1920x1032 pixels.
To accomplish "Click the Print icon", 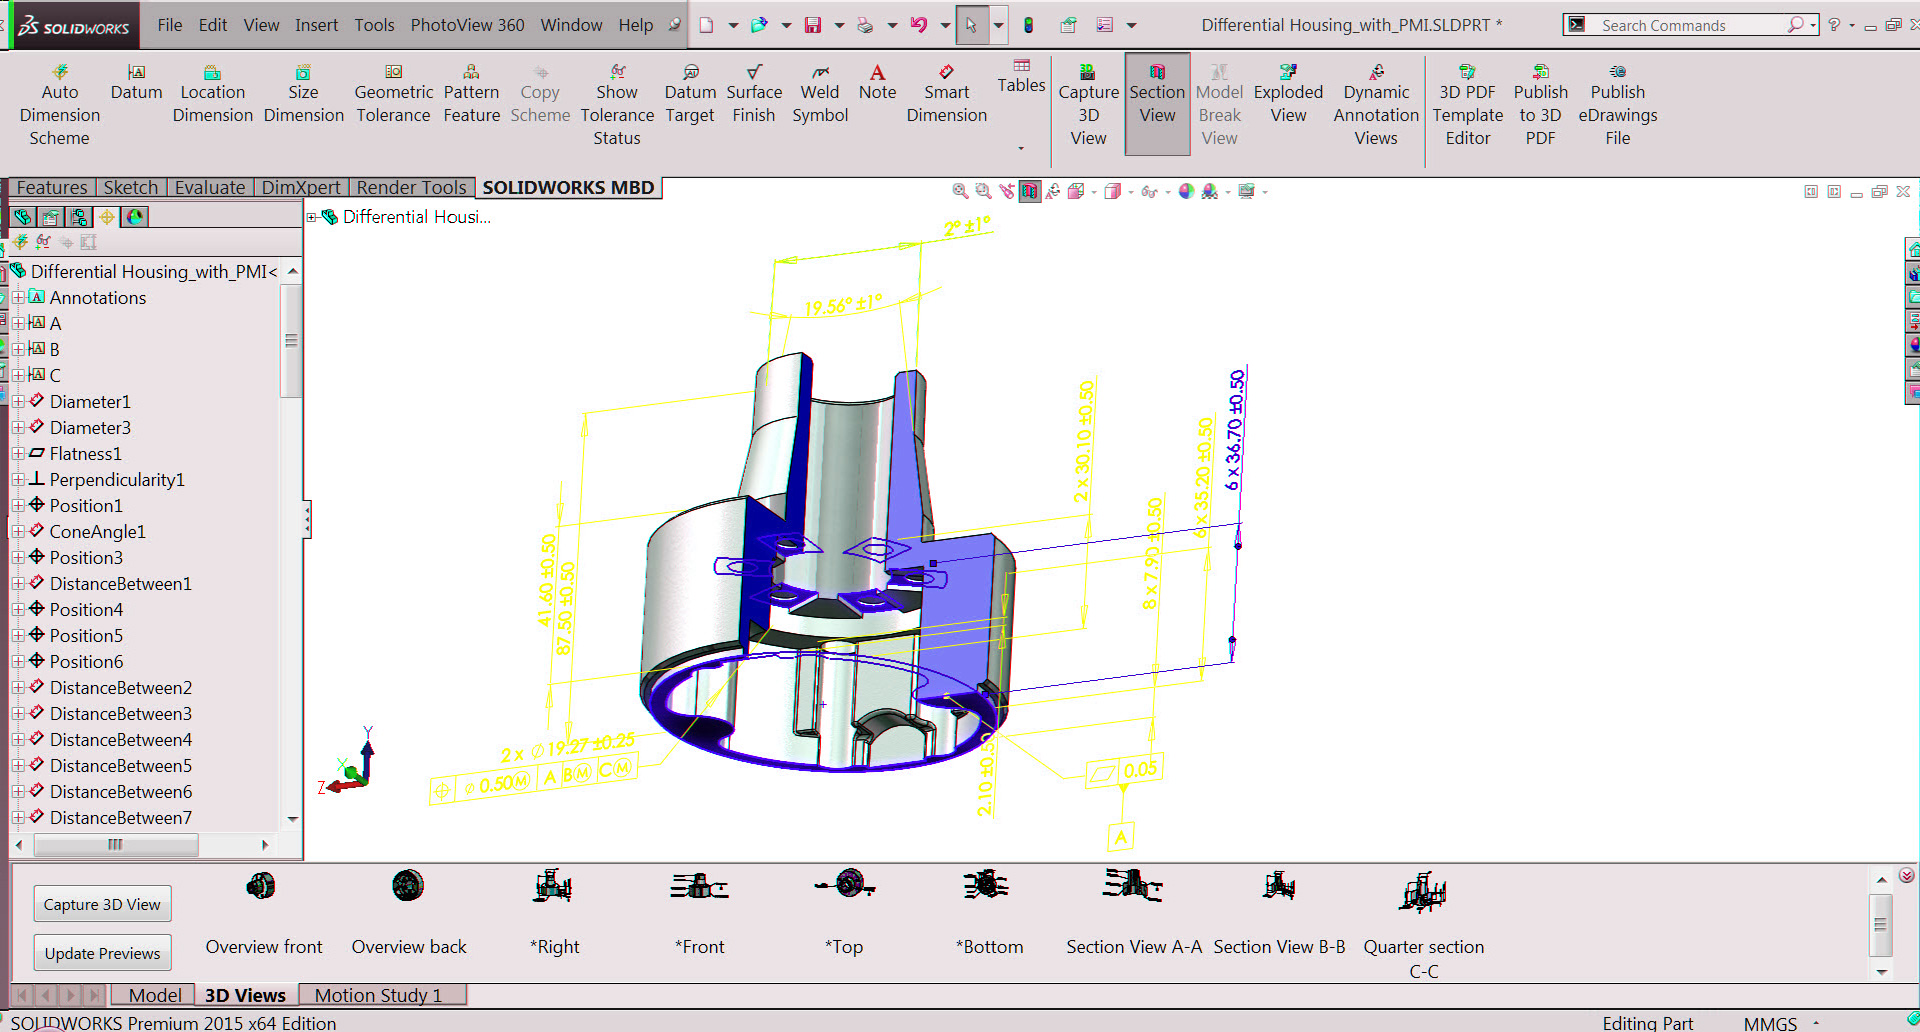I will (x=865, y=25).
